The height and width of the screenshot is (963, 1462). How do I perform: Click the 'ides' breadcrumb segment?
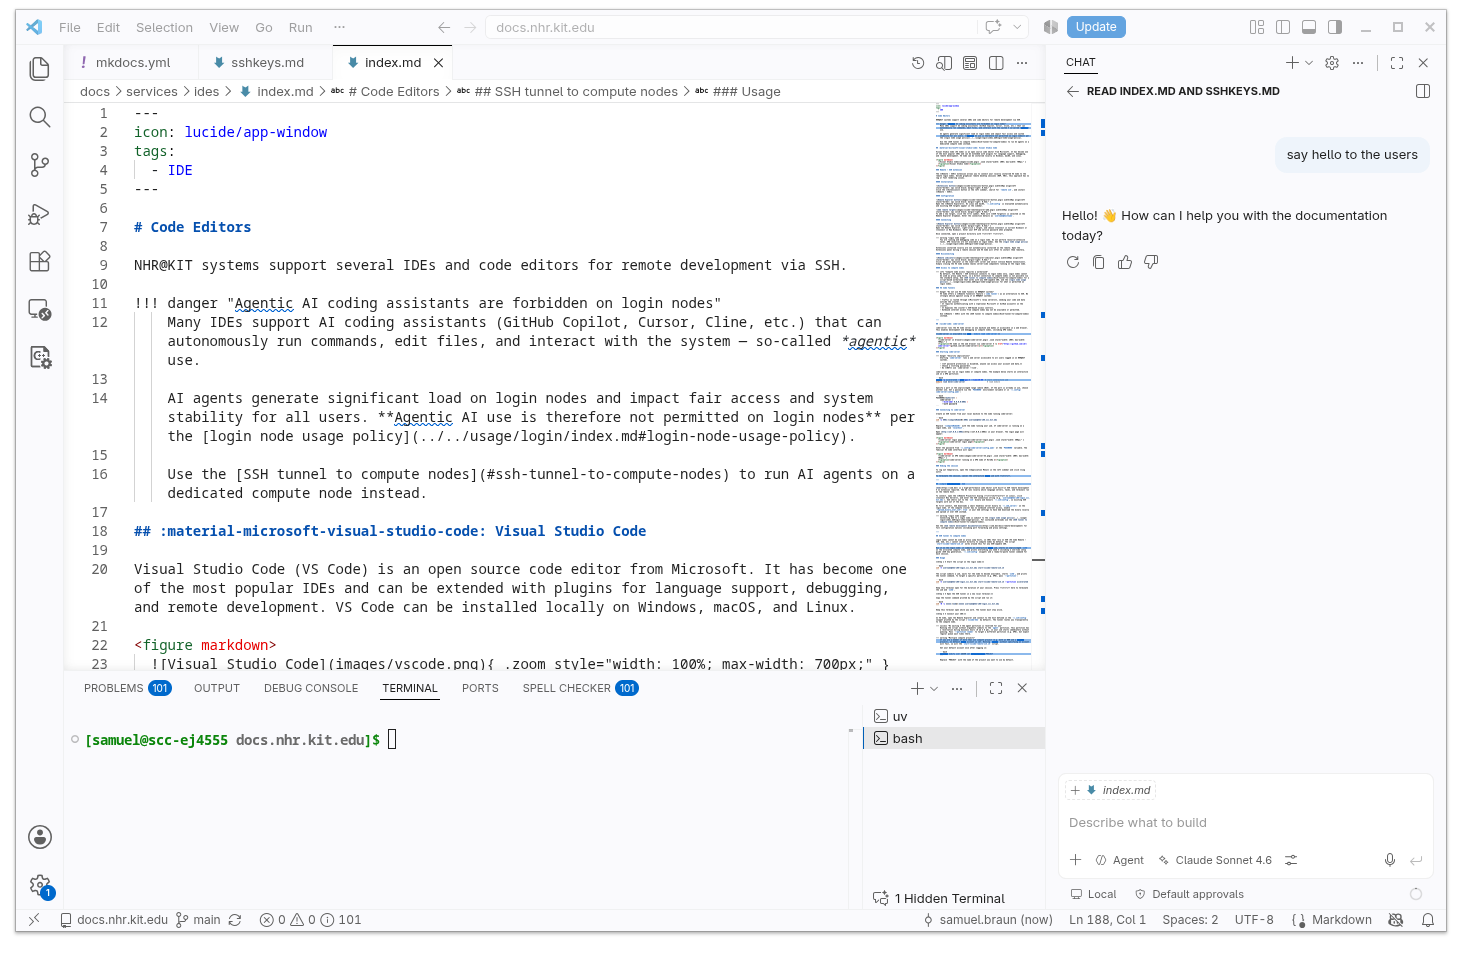[x=206, y=91]
